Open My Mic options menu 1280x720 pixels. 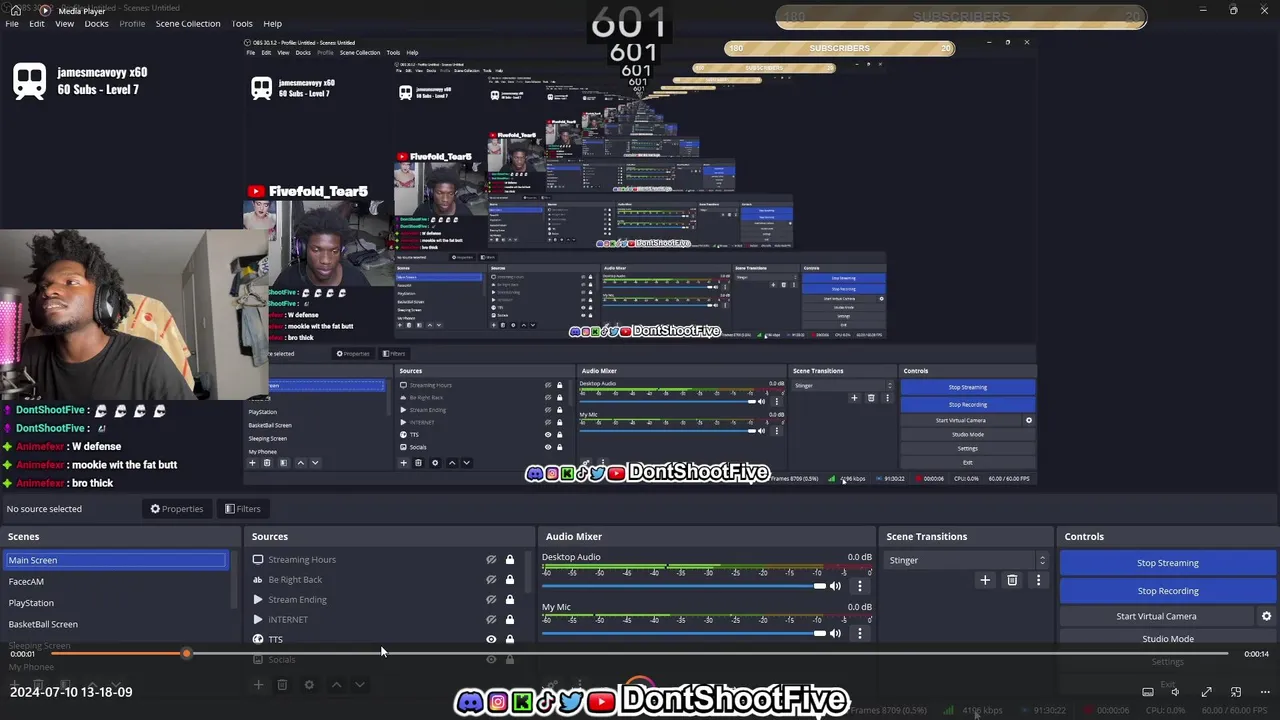point(860,633)
